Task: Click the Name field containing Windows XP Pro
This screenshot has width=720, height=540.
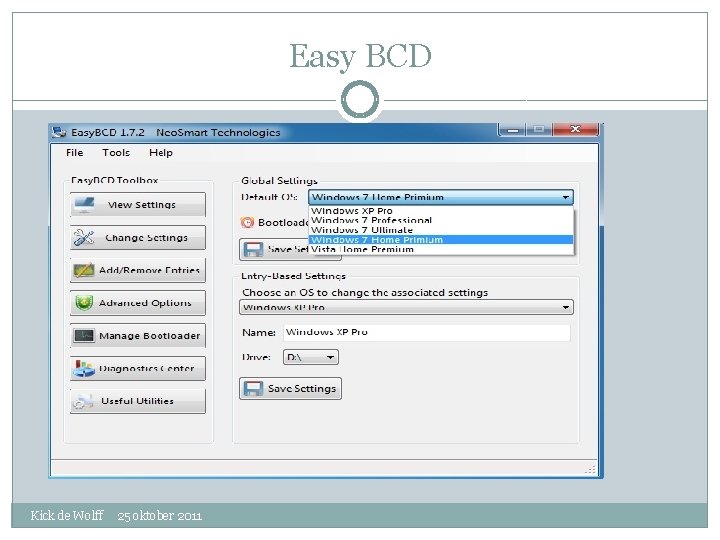Action: tap(427, 332)
